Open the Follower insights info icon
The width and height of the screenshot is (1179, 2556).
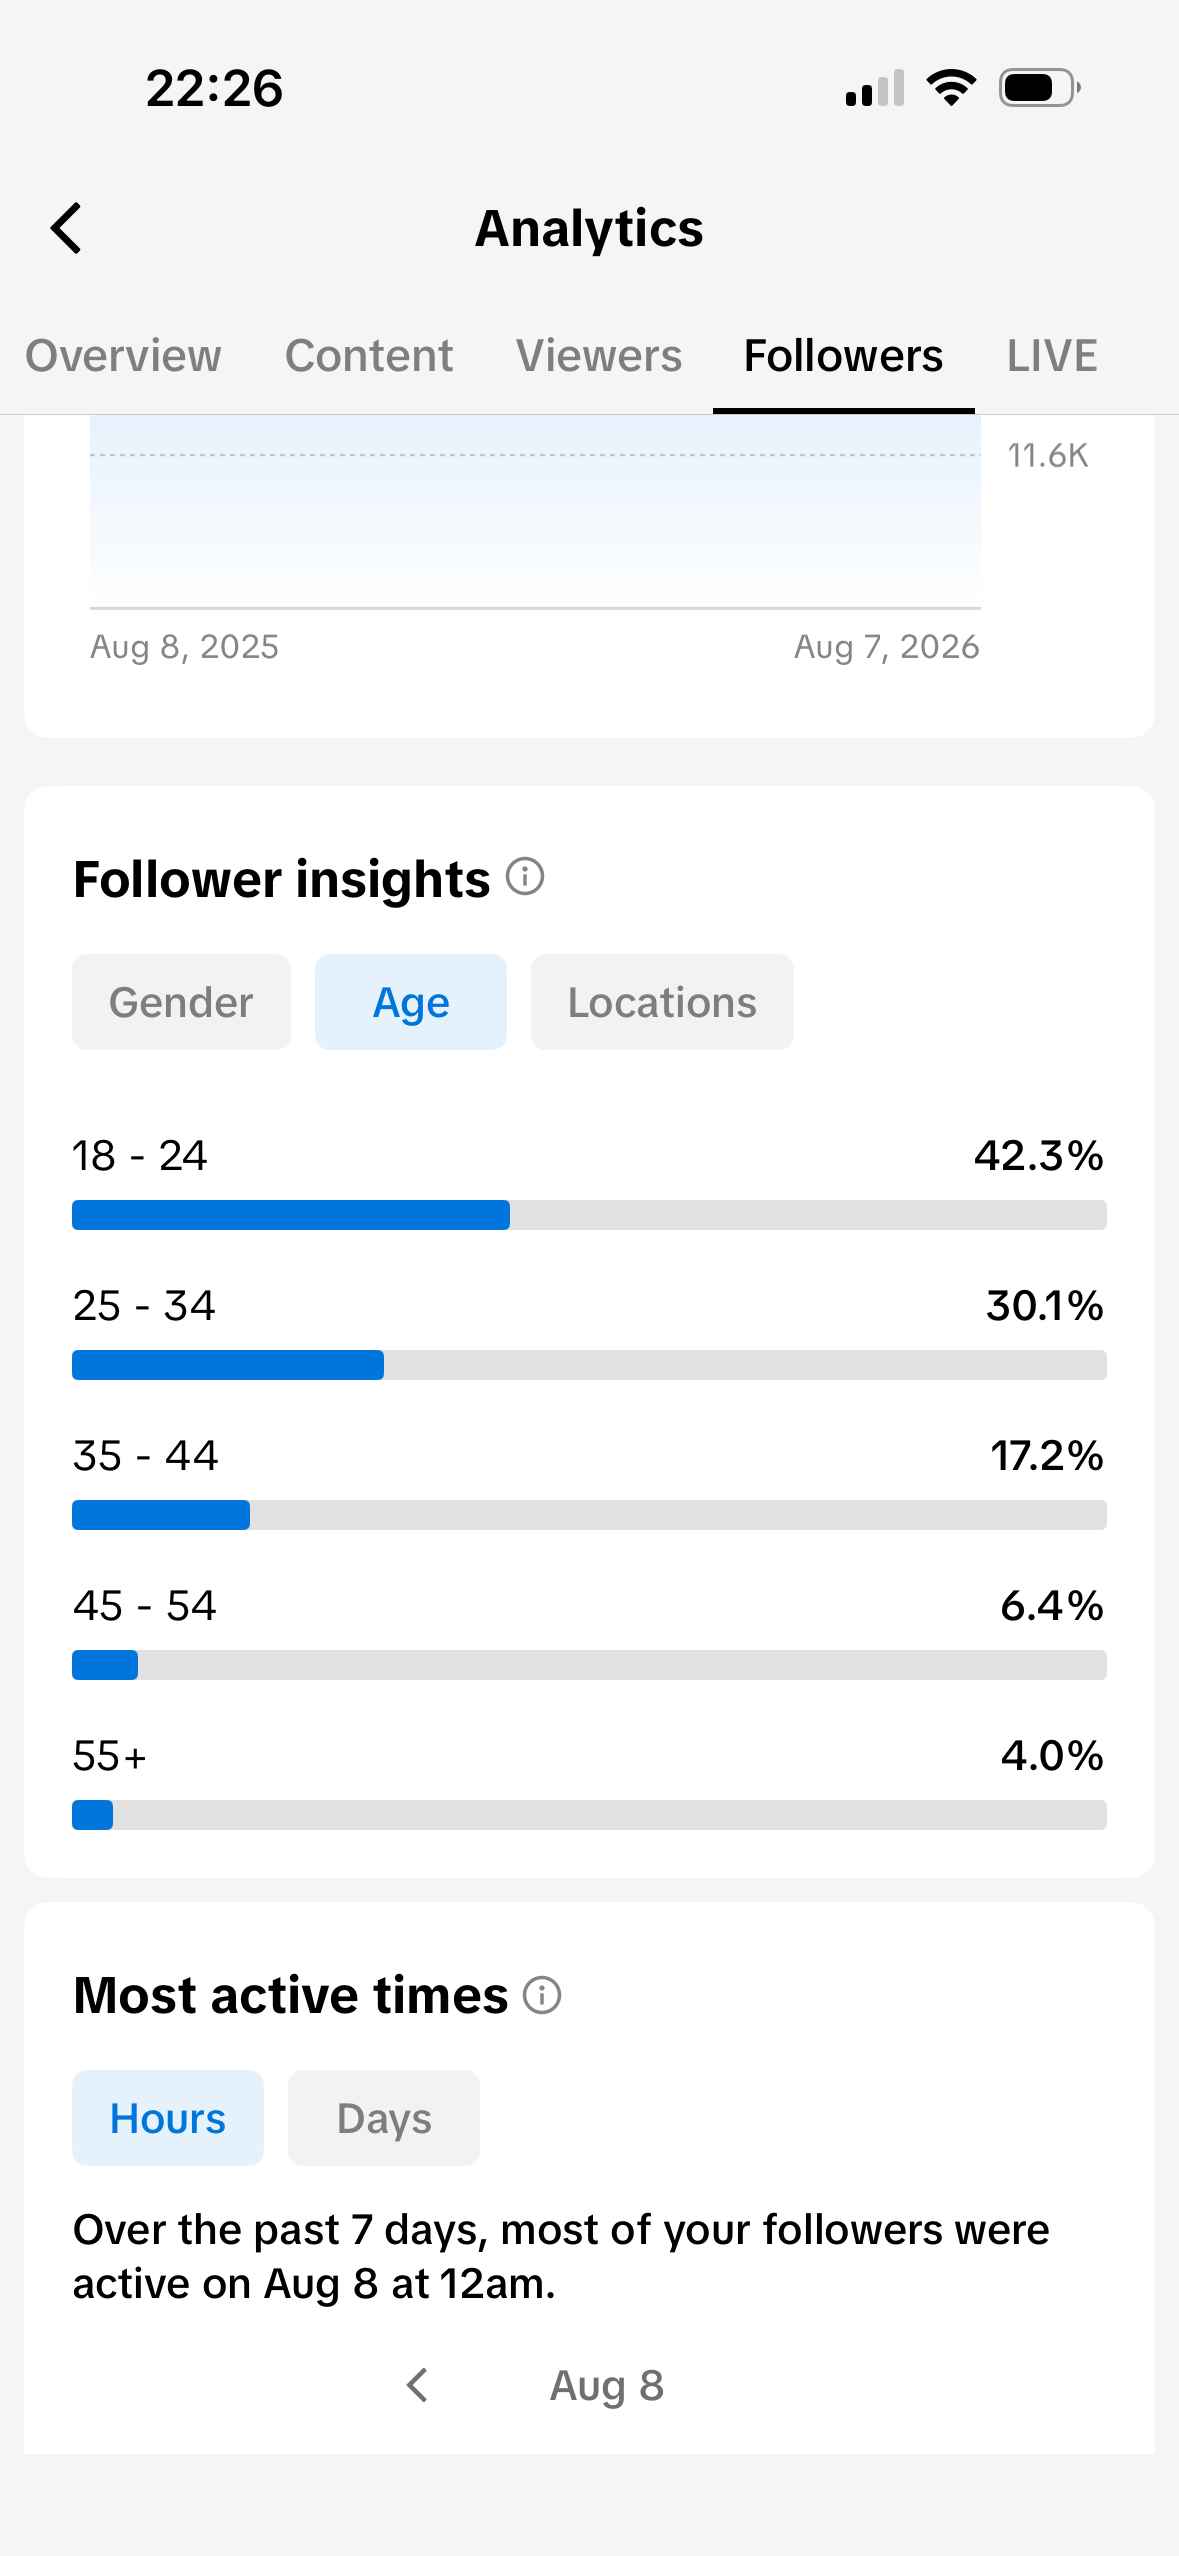tap(525, 877)
